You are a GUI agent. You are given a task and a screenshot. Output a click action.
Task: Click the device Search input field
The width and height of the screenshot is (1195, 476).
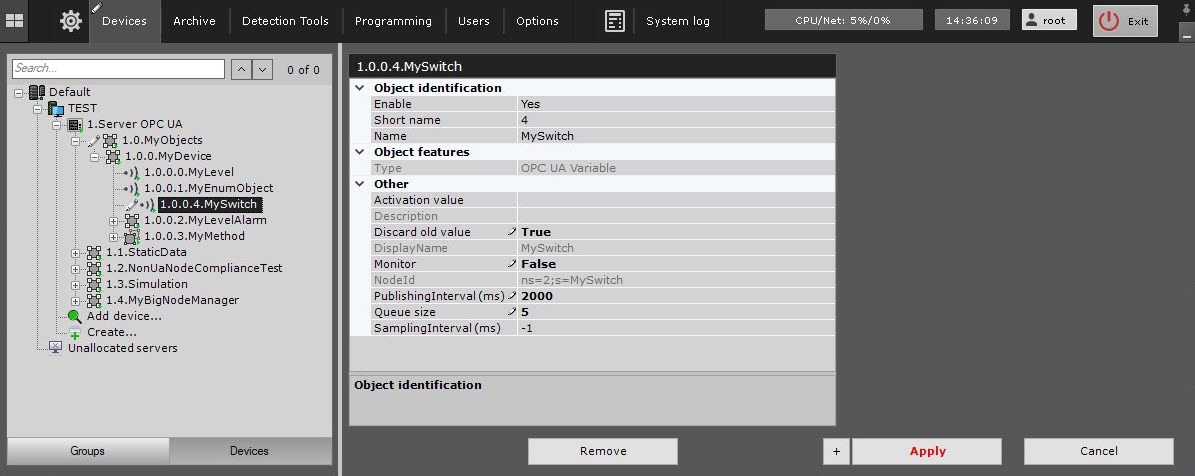118,69
